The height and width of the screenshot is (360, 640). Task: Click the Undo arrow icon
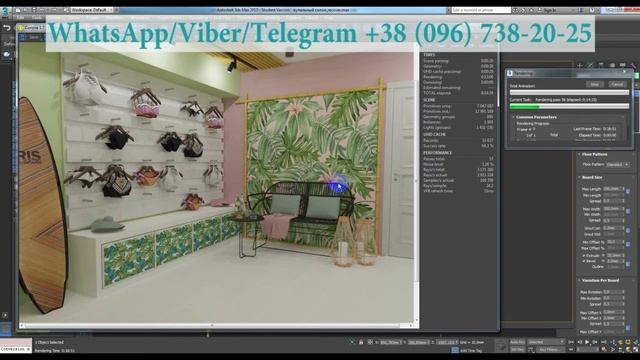[7, 28]
